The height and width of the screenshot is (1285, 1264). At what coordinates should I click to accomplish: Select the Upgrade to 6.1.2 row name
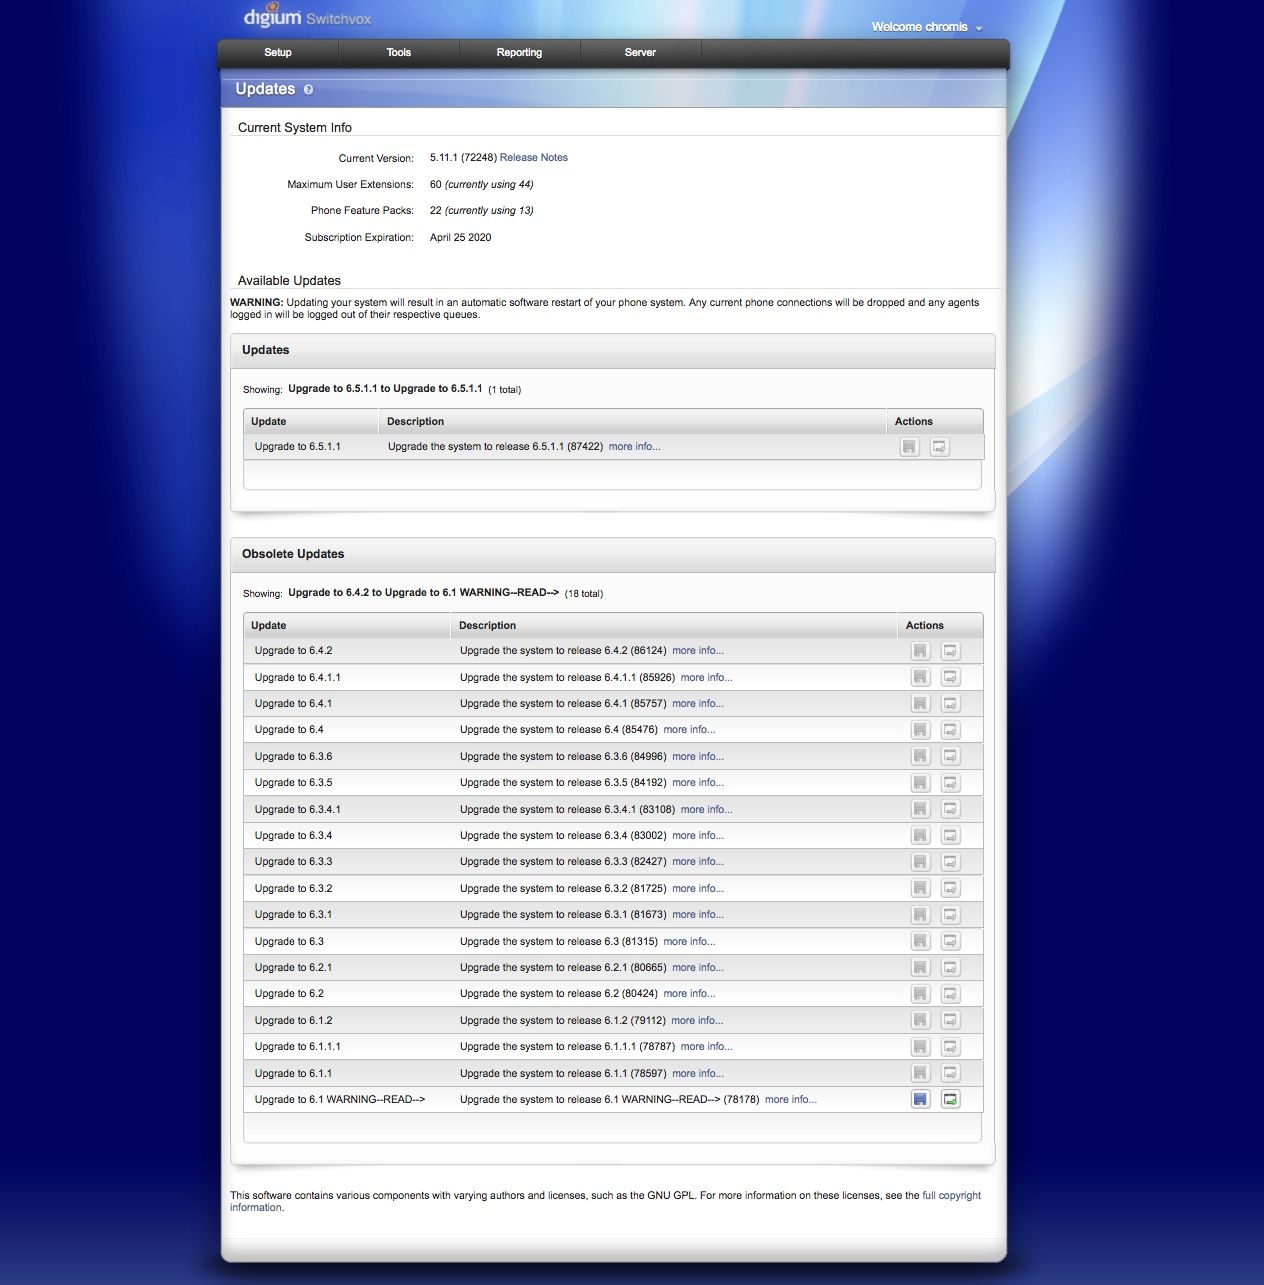[294, 1020]
